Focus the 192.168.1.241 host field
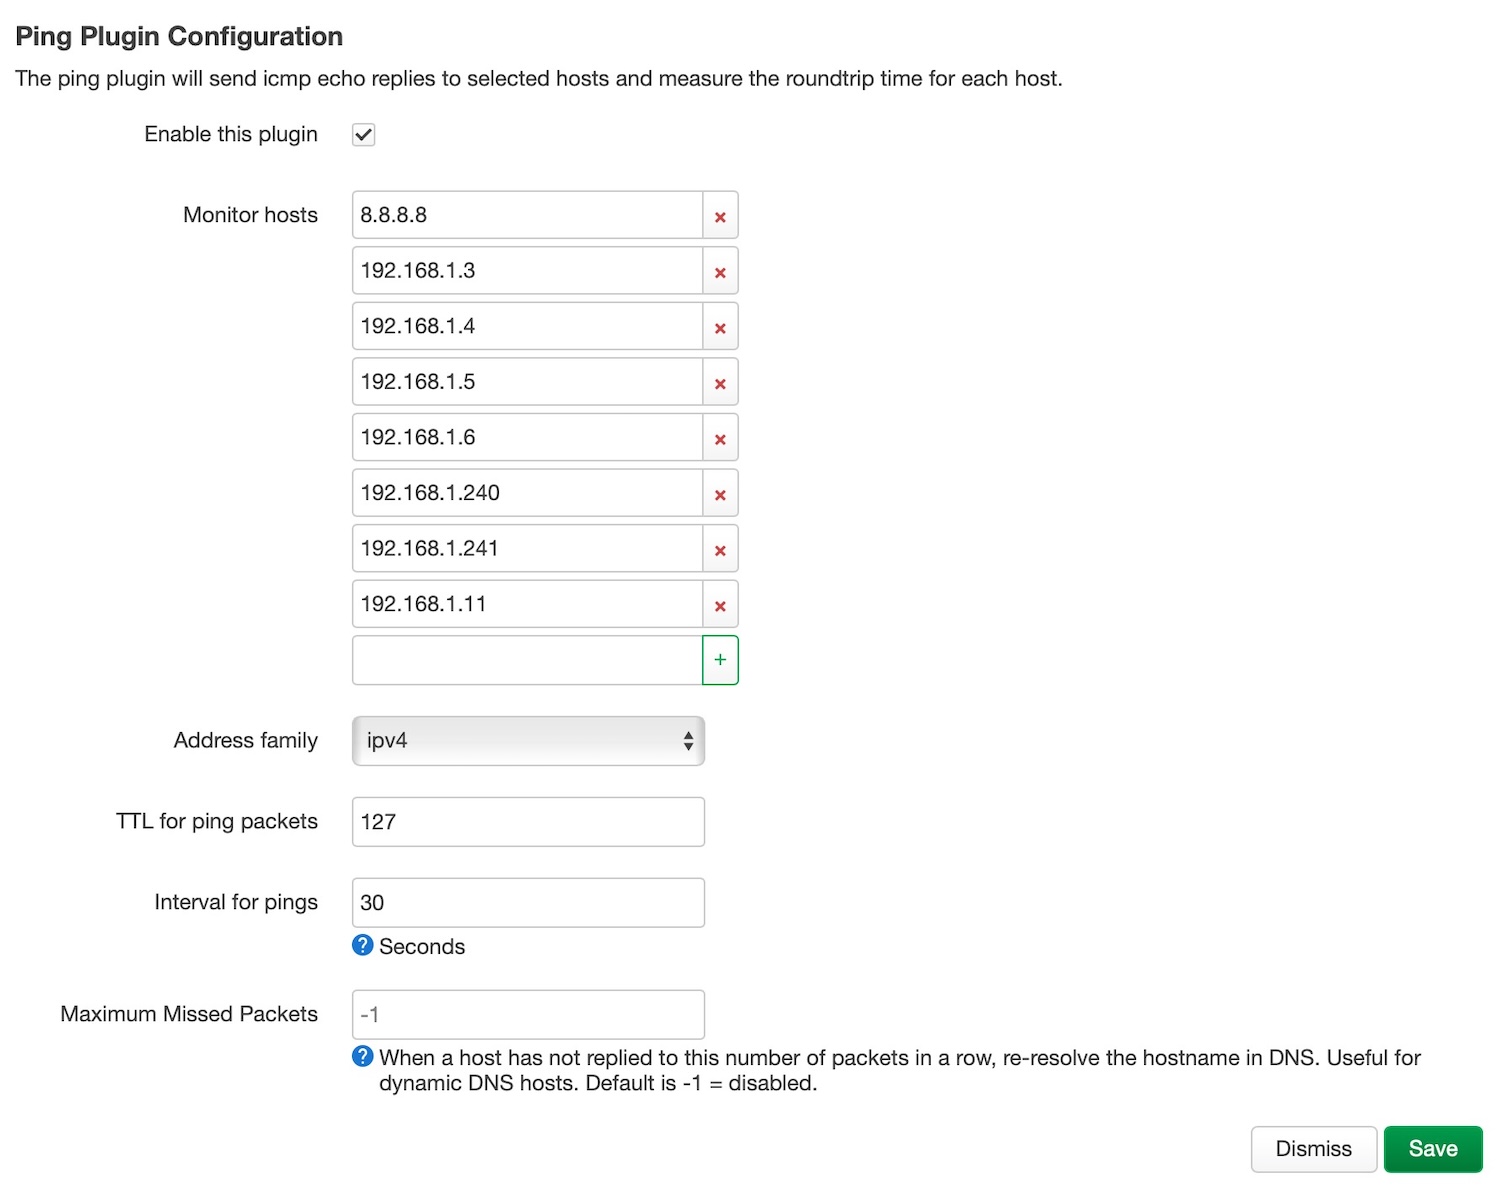The image size is (1500, 1189). coord(528,548)
